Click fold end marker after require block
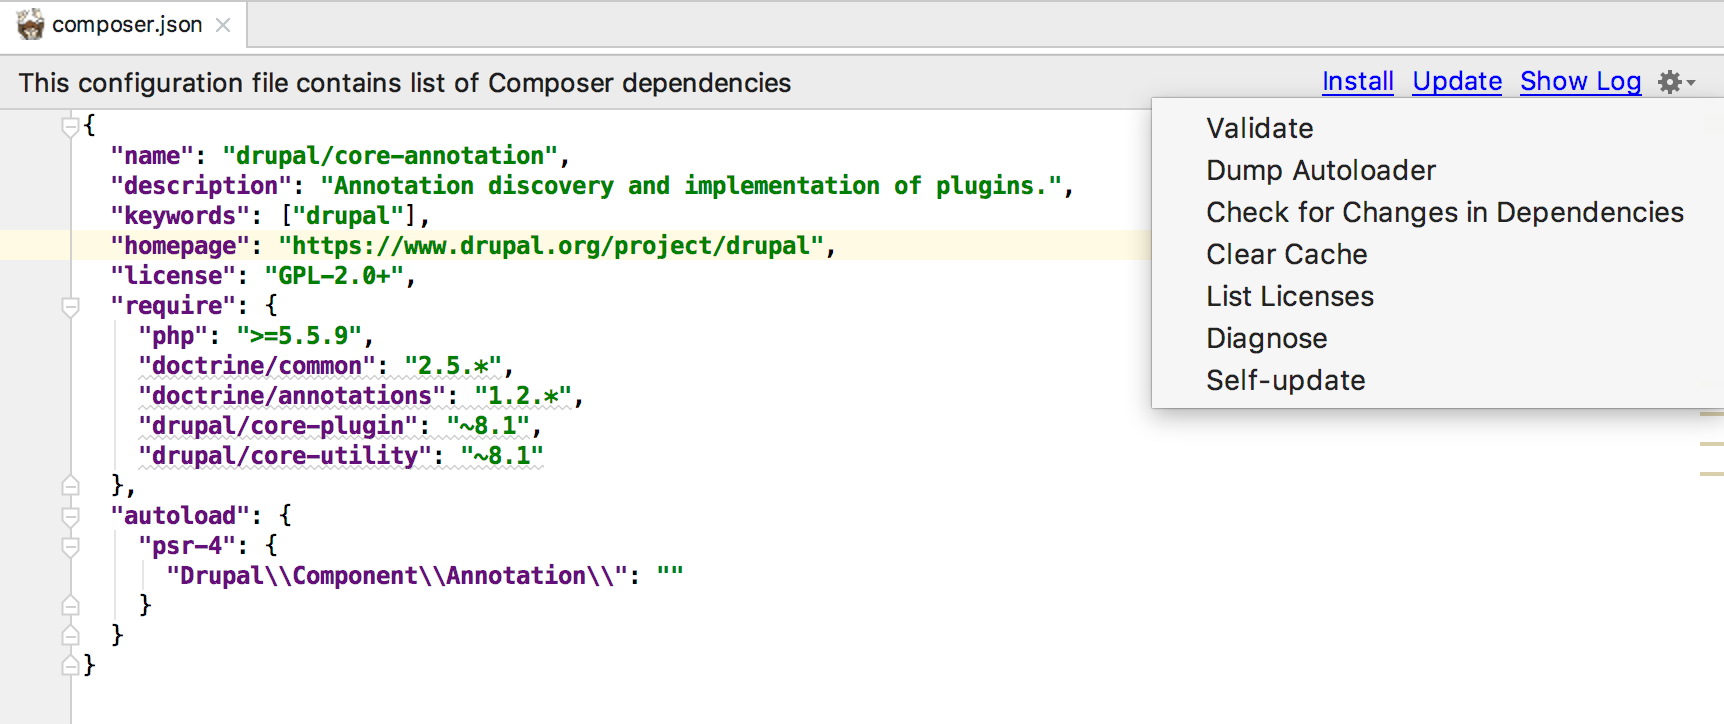 70,486
